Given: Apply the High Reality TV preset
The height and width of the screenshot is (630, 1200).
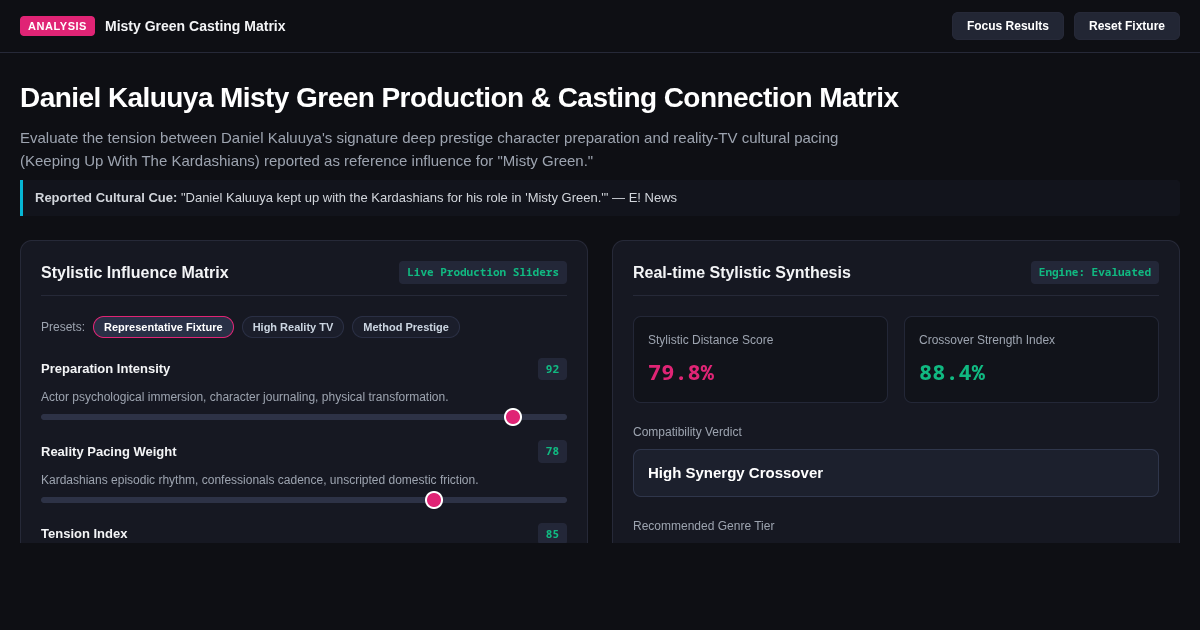Looking at the screenshot, I should (x=293, y=327).
